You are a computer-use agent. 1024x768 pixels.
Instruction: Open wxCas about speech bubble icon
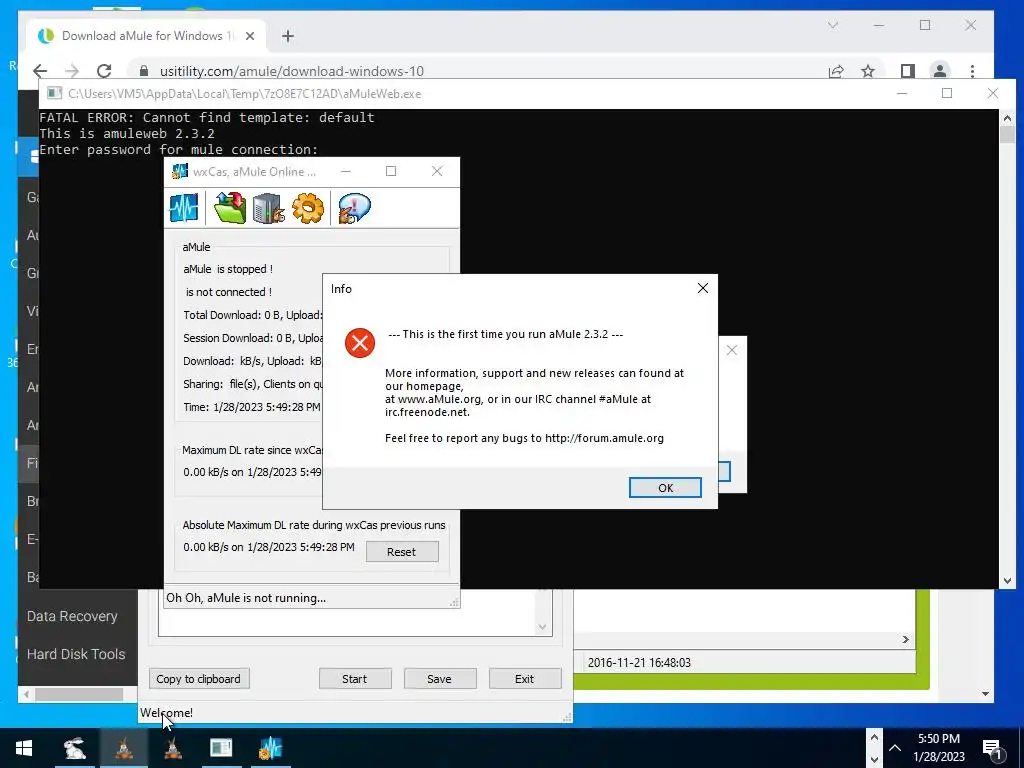[355, 208]
